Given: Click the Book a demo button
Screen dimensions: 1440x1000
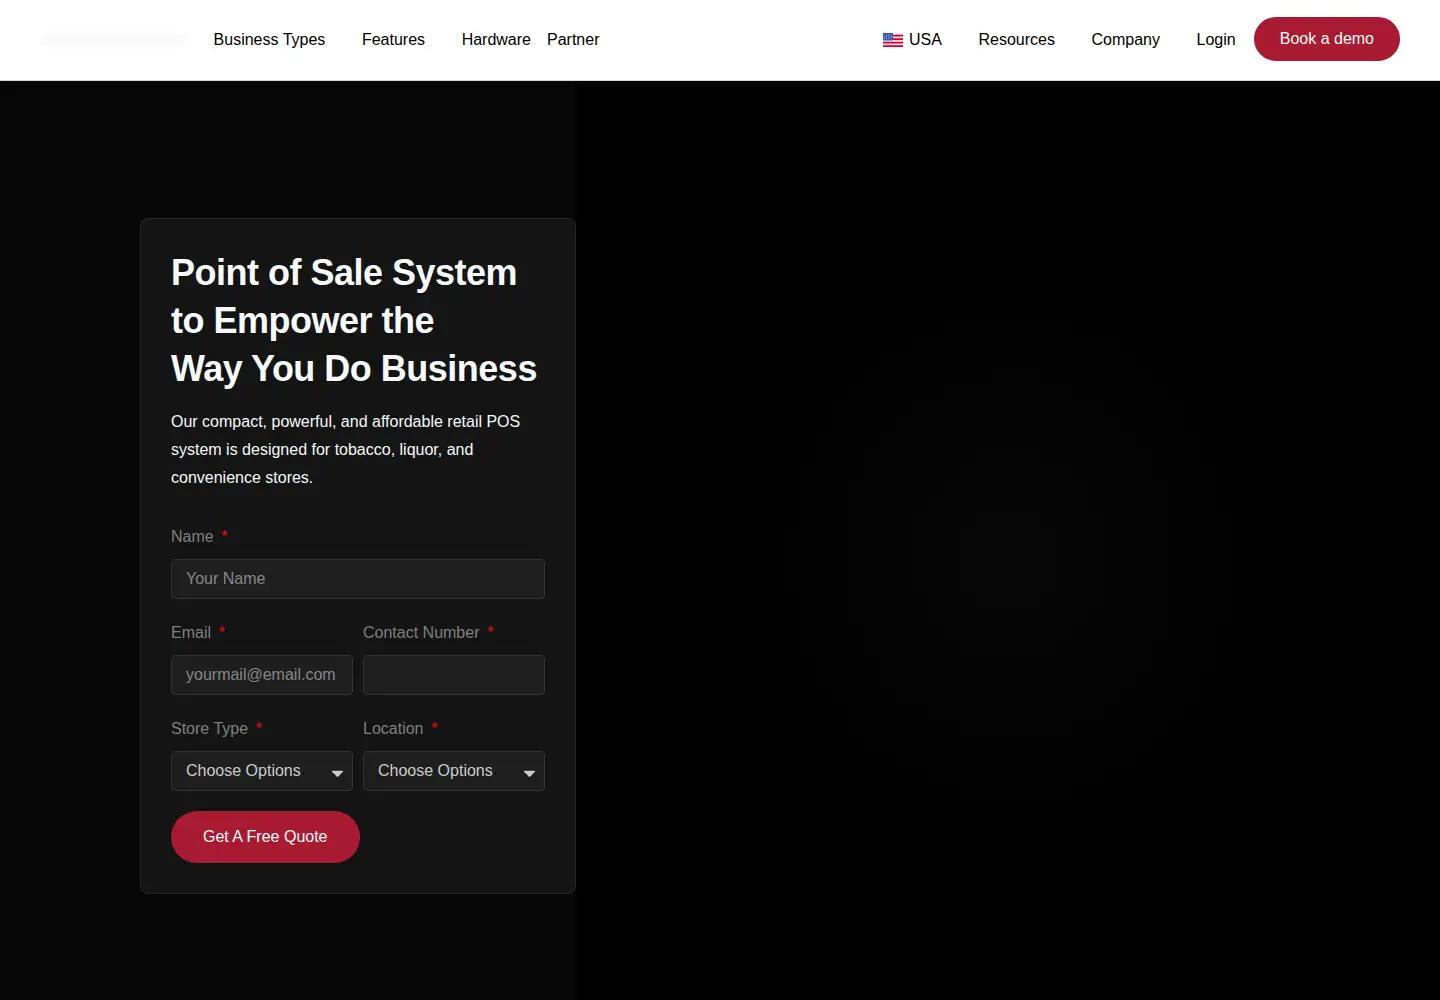Looking at the screenshot, I should point(1327,39).
